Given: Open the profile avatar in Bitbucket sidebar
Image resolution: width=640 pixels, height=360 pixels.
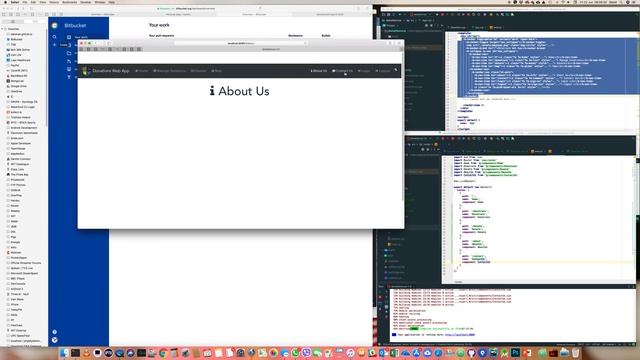Looking at the screenshot, I should (x=55, y=340).
